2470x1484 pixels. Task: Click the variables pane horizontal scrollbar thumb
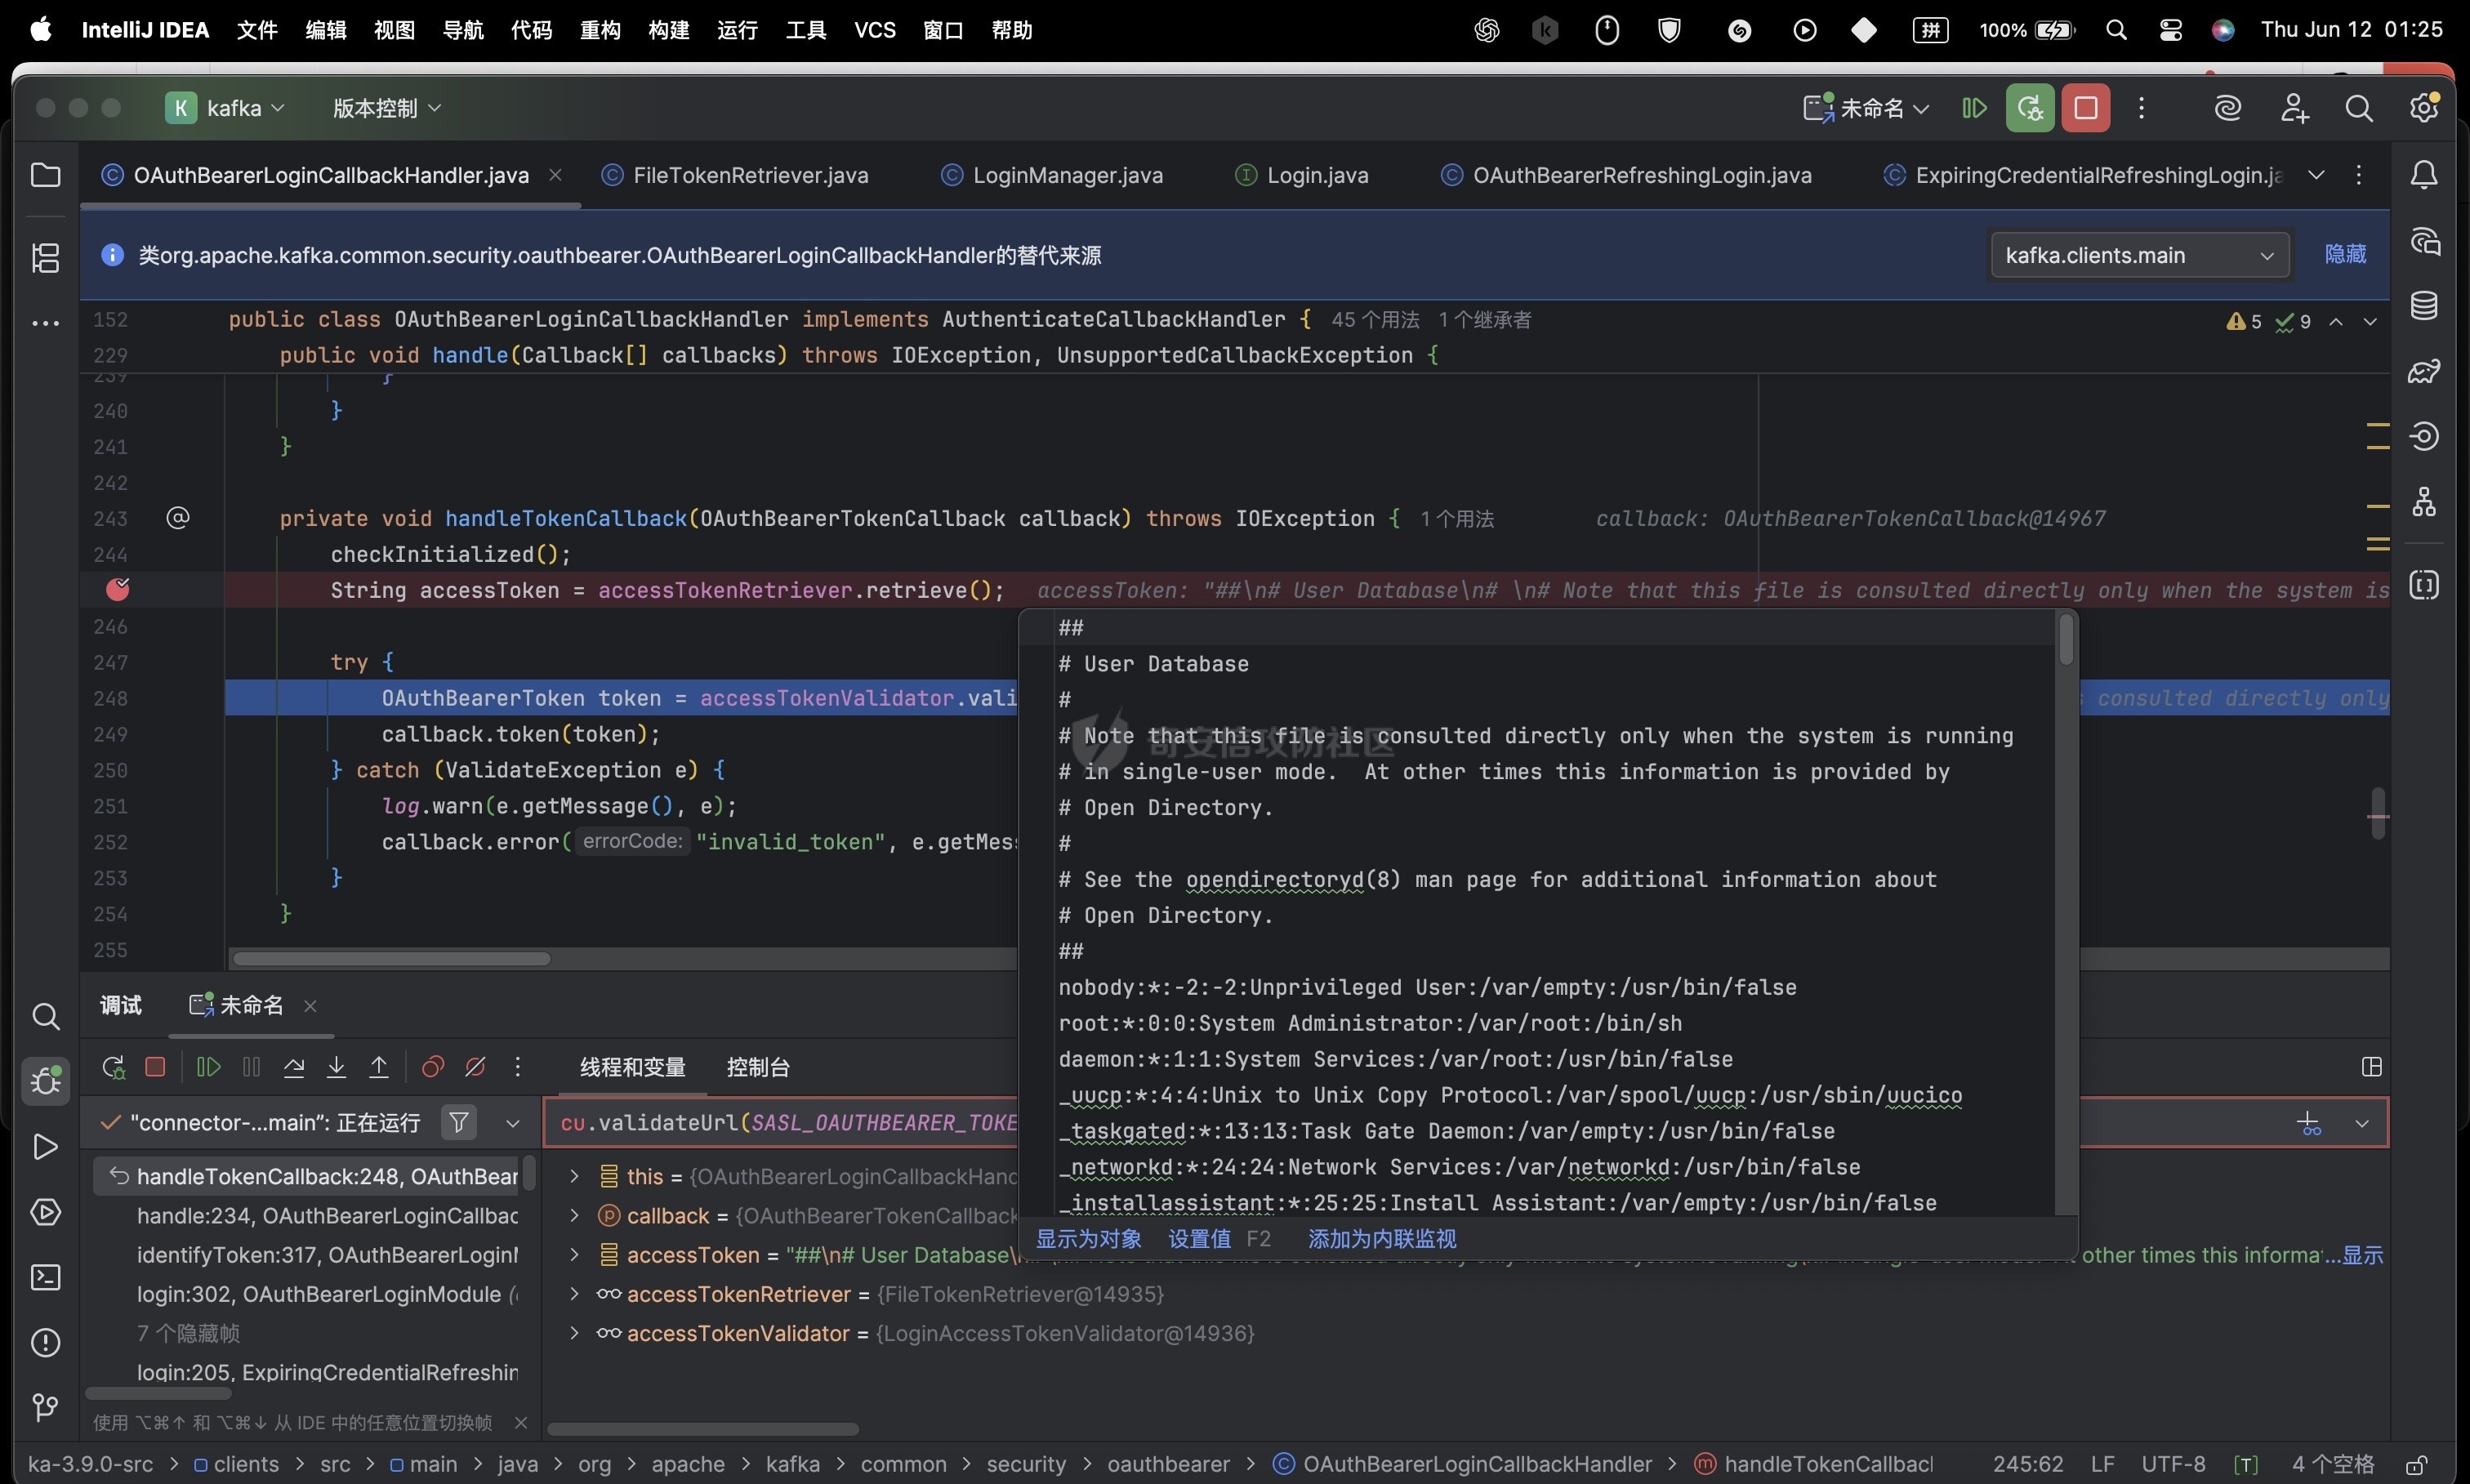(702, 1429)
